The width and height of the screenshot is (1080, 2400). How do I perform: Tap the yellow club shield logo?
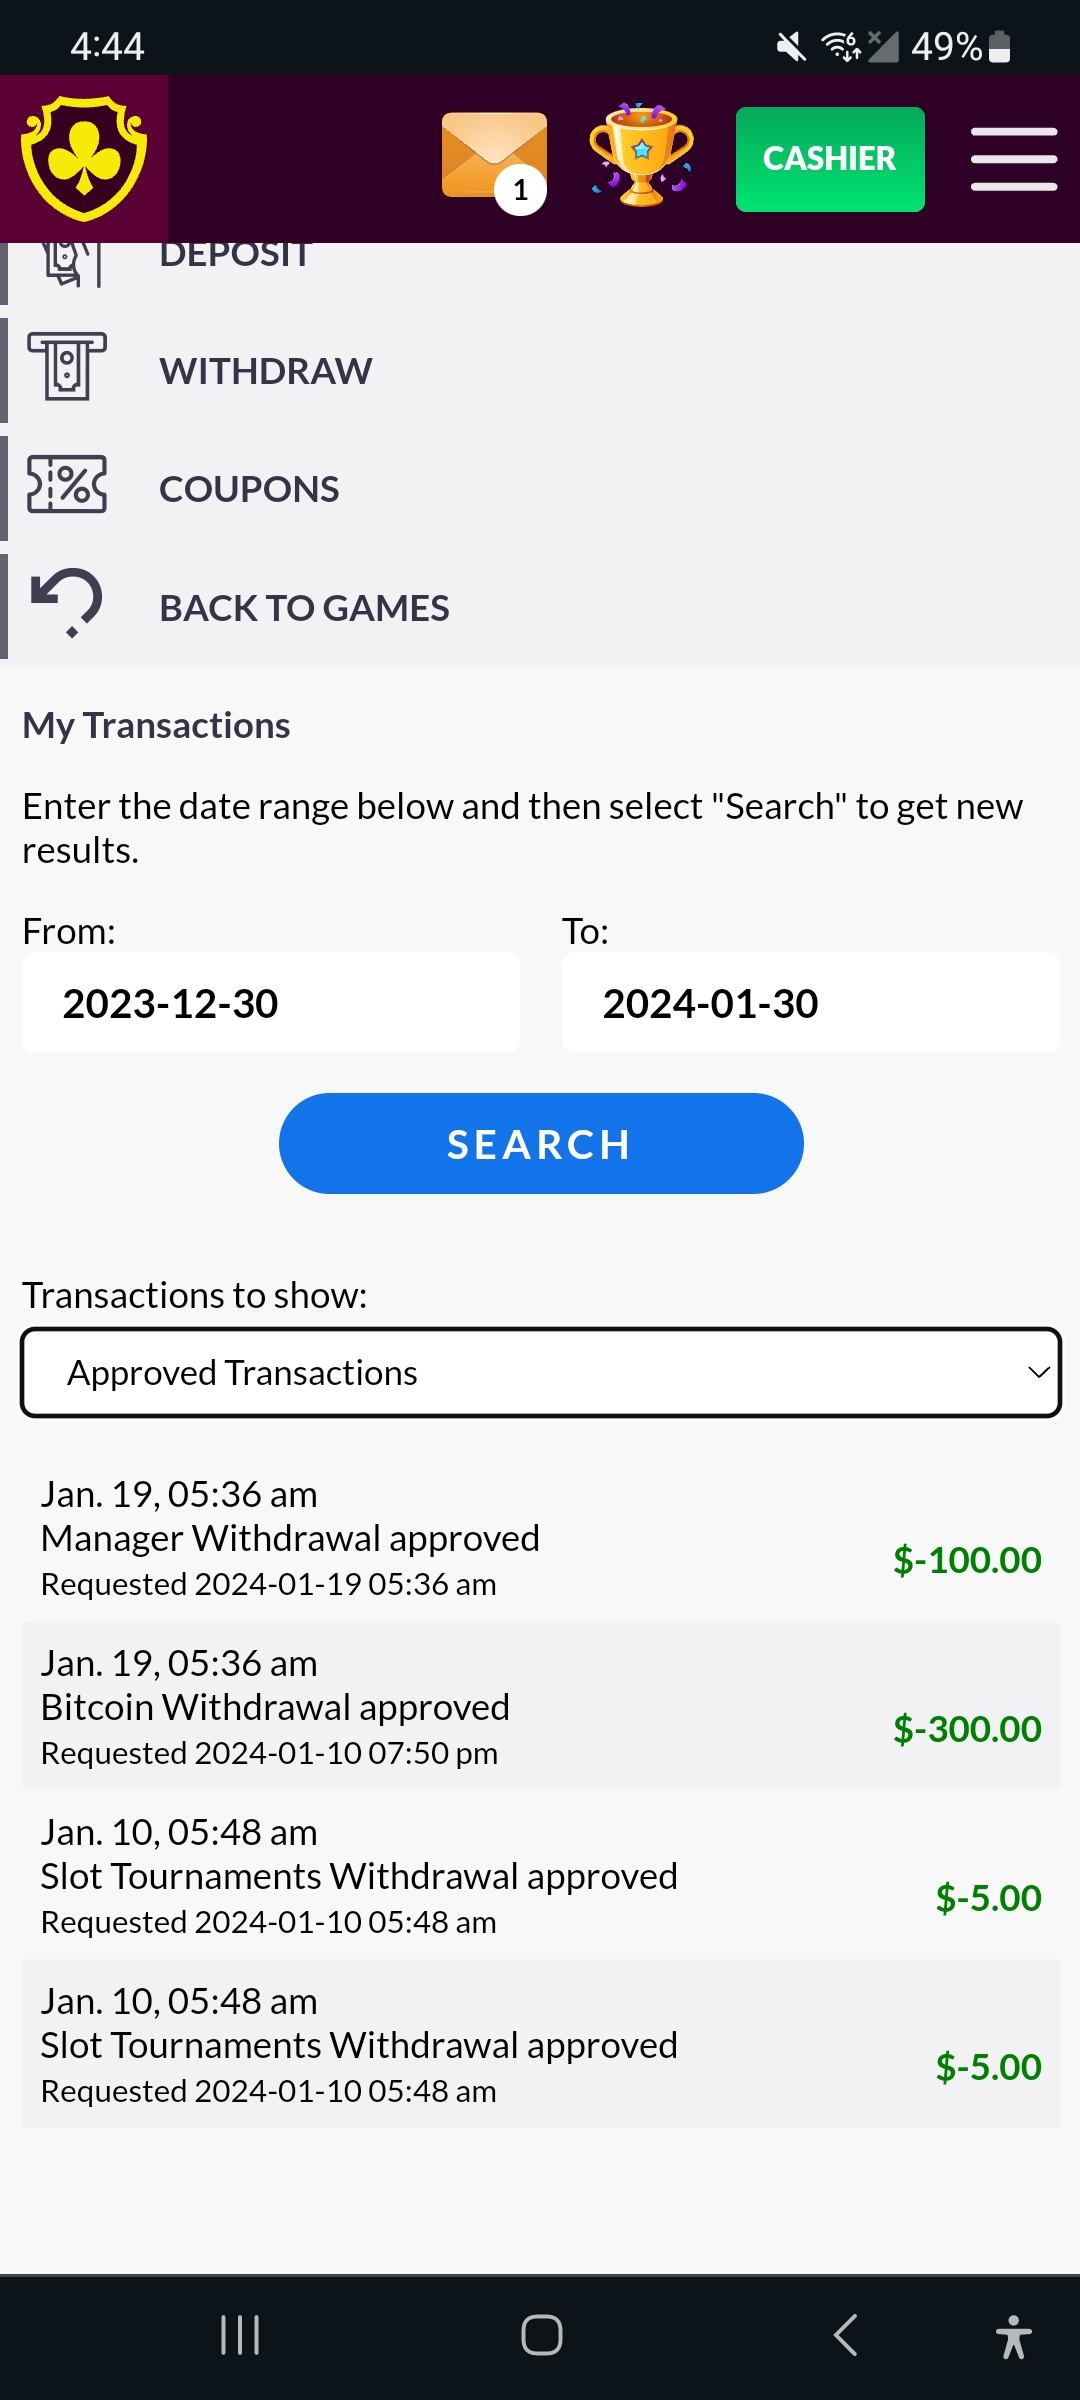pos(84,159)
